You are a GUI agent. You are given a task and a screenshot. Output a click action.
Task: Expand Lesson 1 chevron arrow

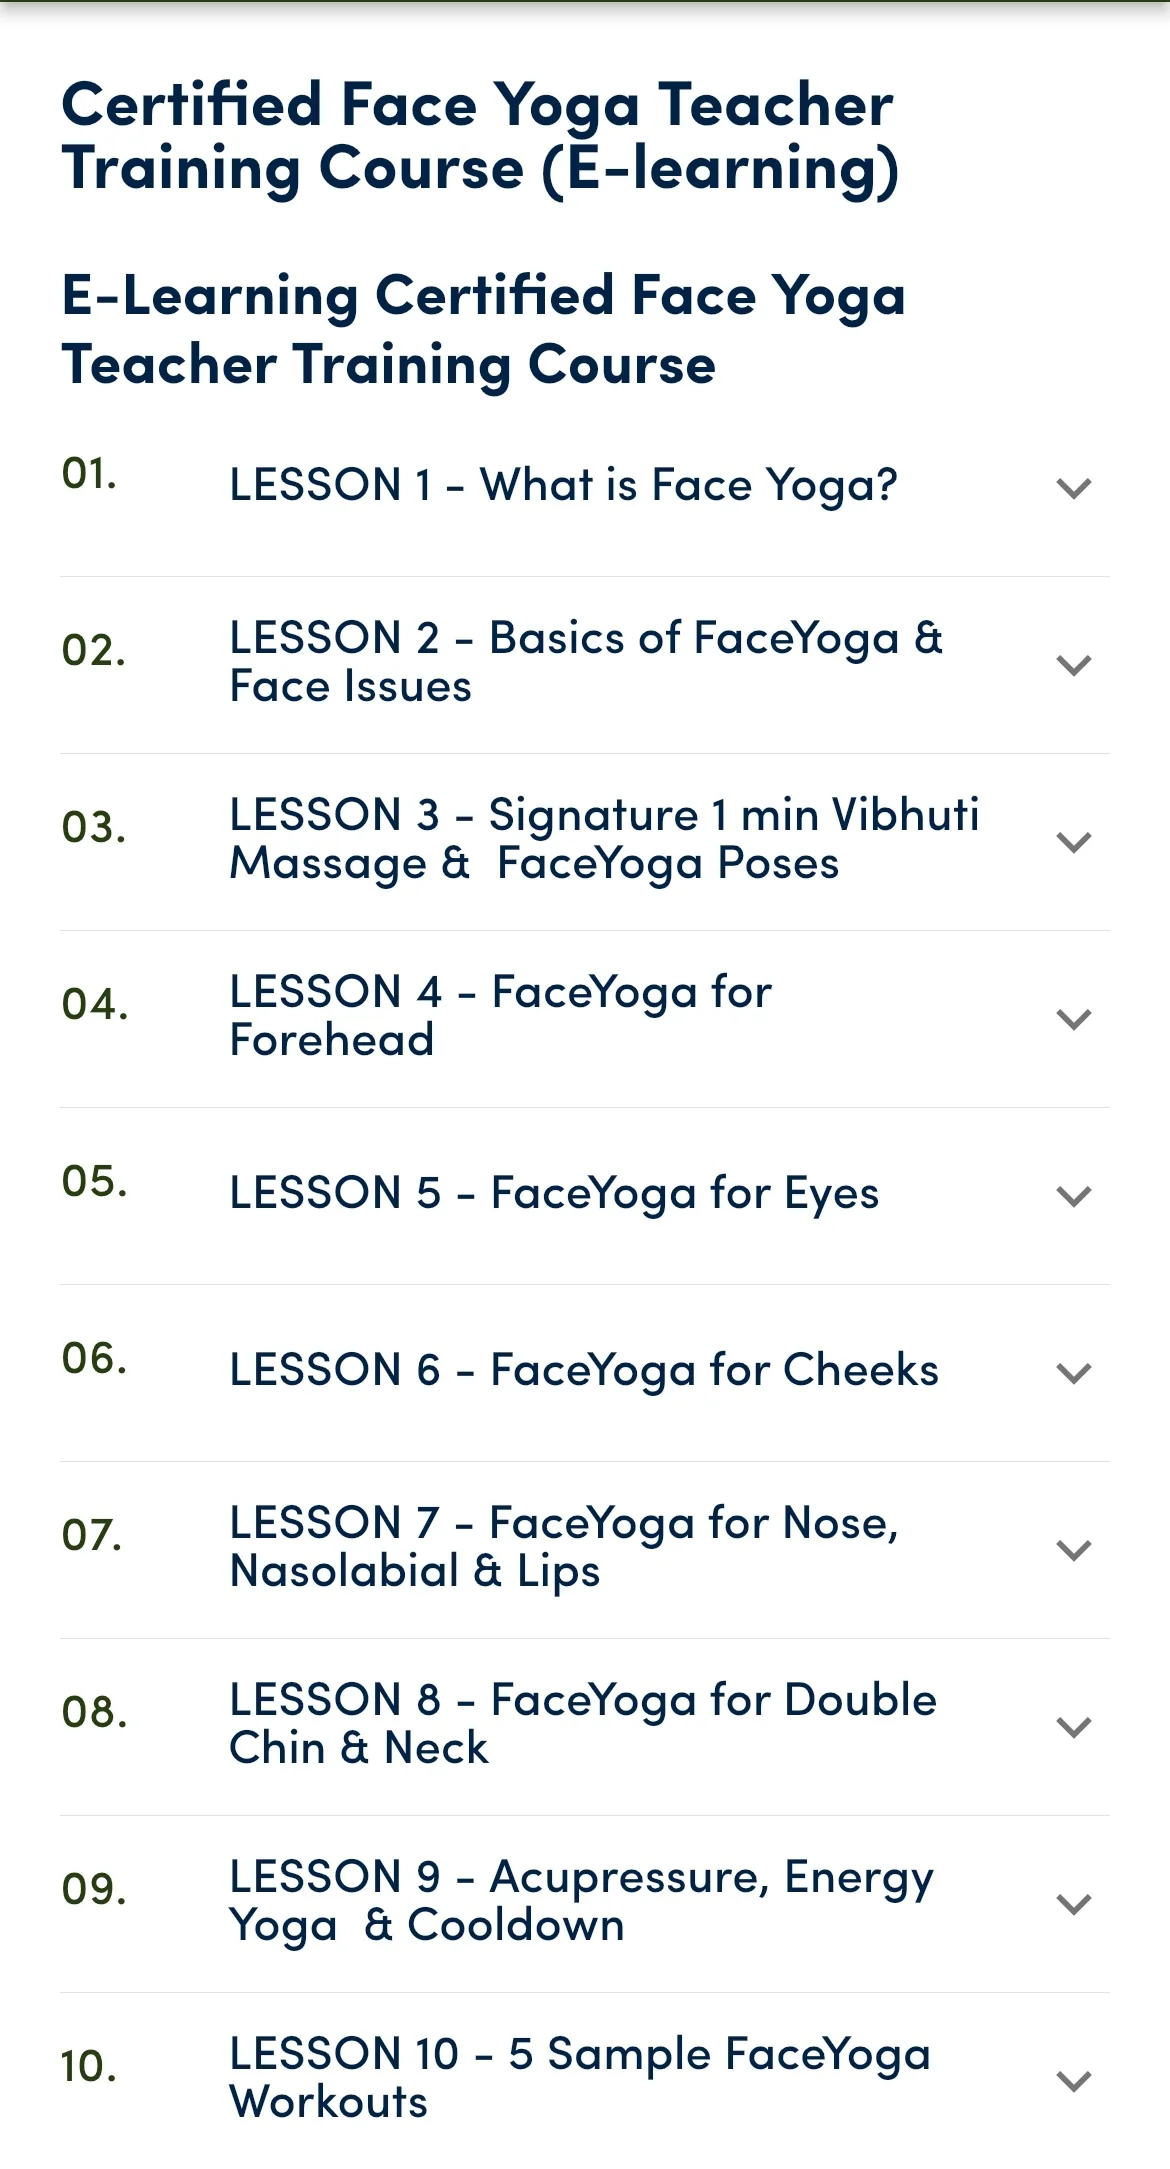pyautogui.click(x=1073, y=488)
